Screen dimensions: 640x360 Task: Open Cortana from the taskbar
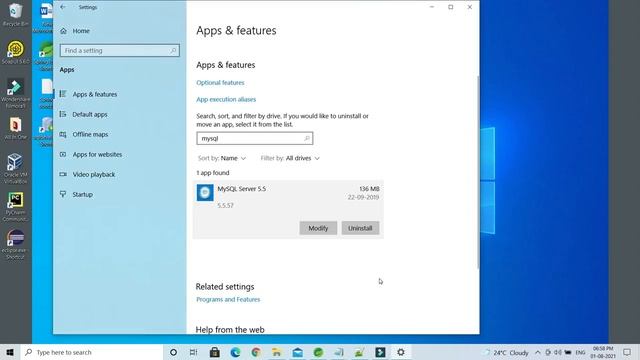click(173, 352)
